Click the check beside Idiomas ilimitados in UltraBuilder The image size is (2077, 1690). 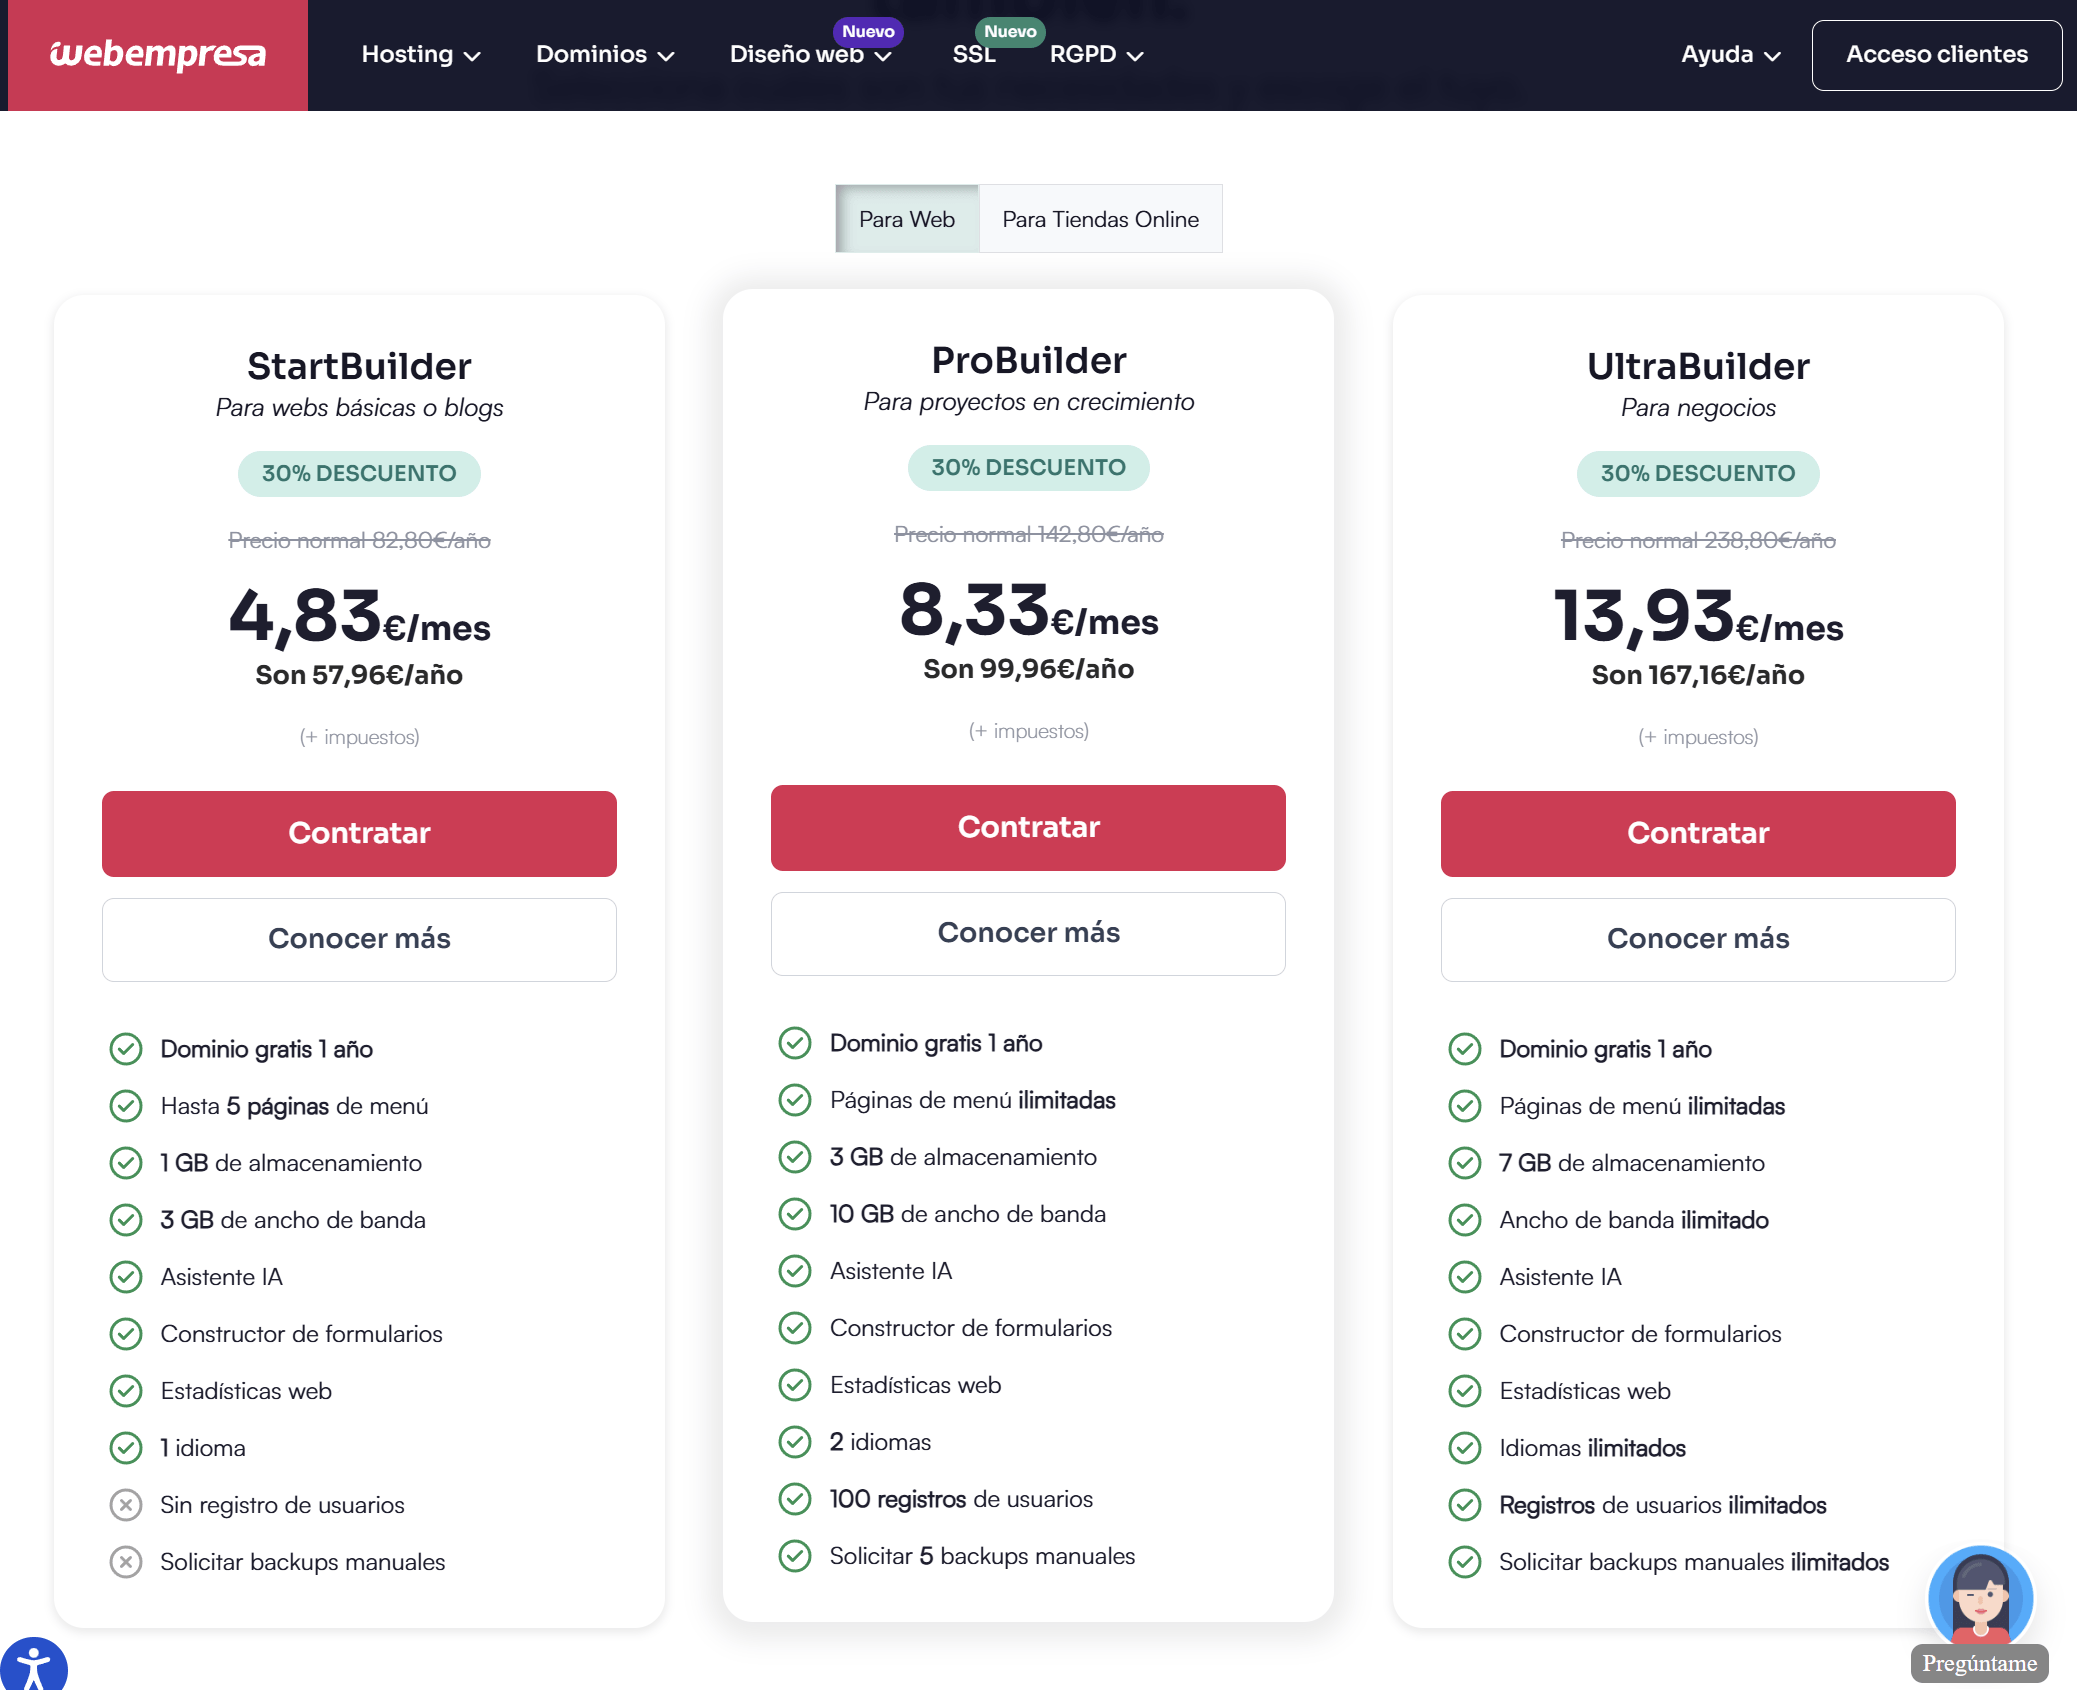point(1466,1447)
